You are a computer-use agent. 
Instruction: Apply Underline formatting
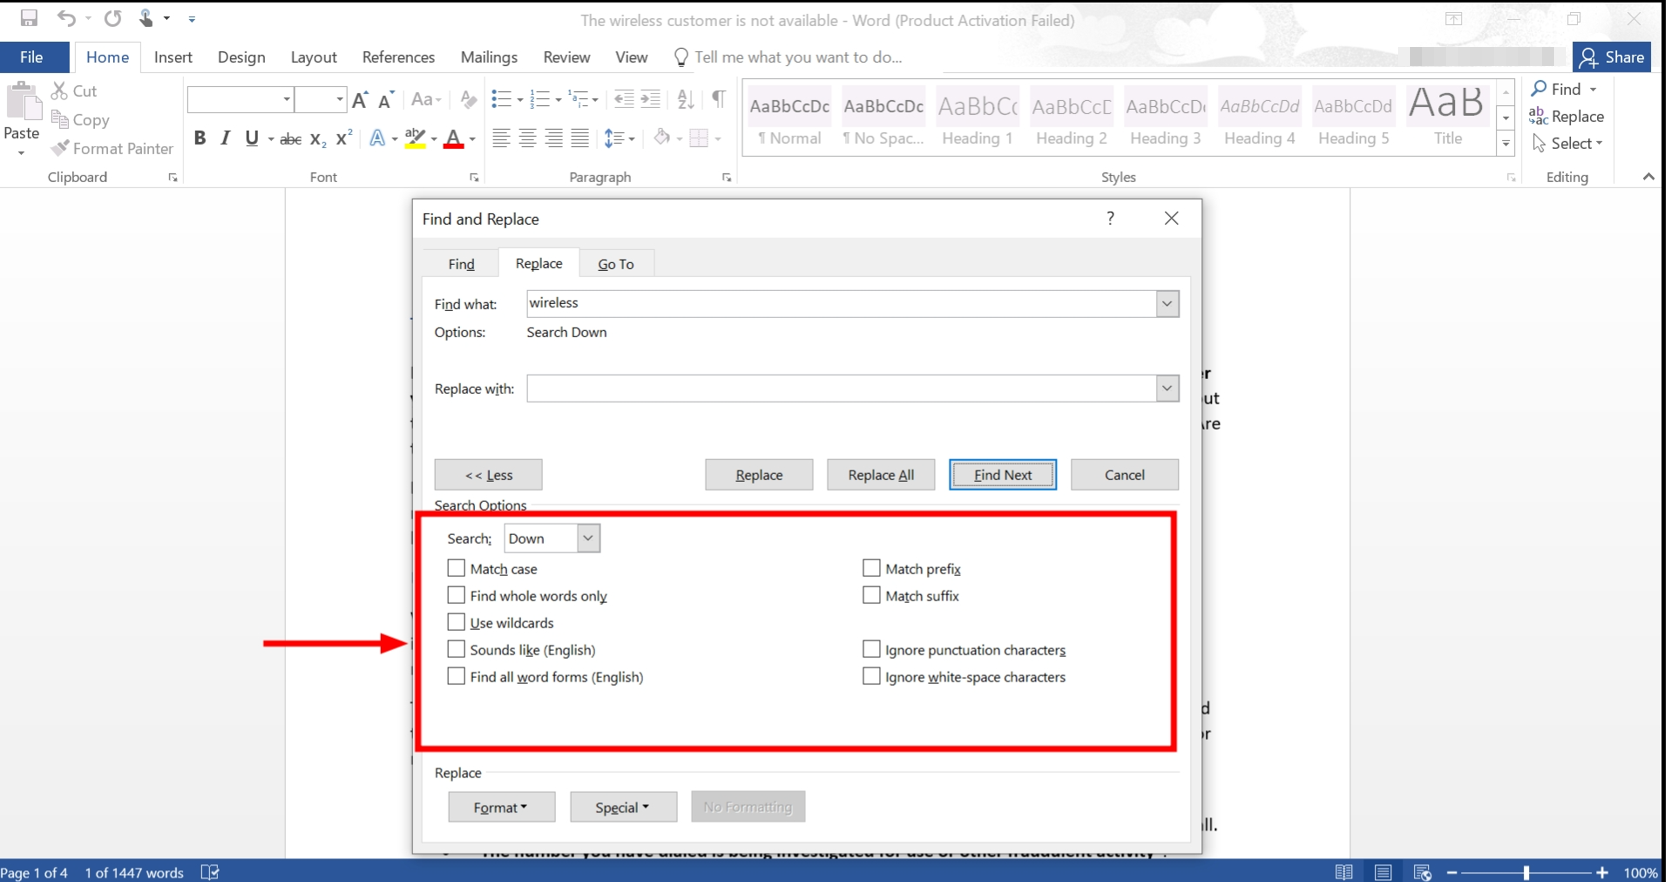click(x=252, y=138)
